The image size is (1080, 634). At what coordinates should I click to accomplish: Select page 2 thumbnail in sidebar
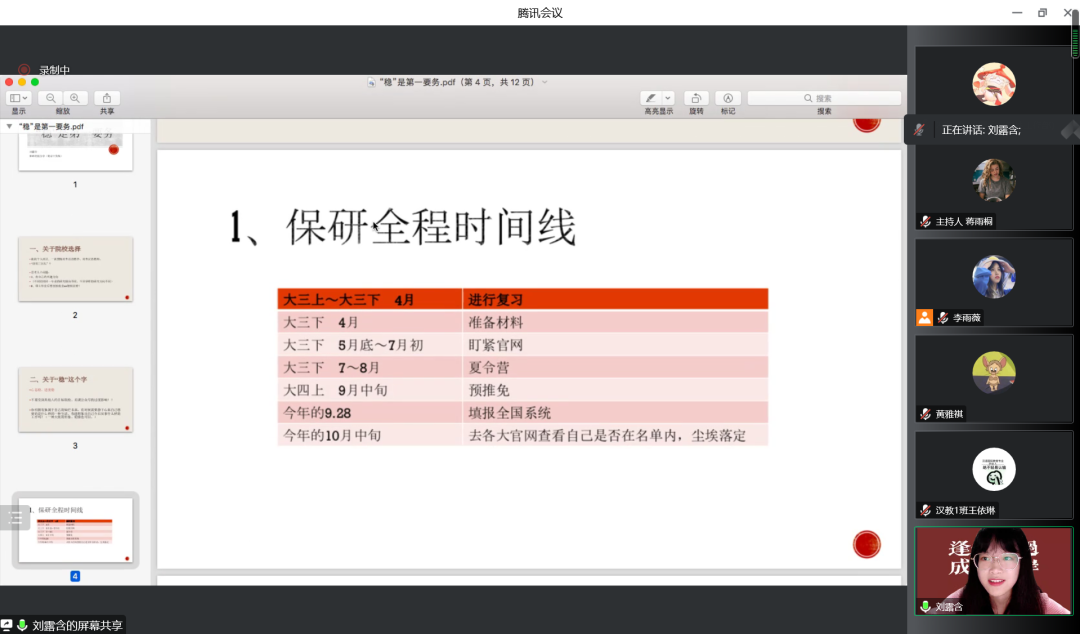[75, 269]
